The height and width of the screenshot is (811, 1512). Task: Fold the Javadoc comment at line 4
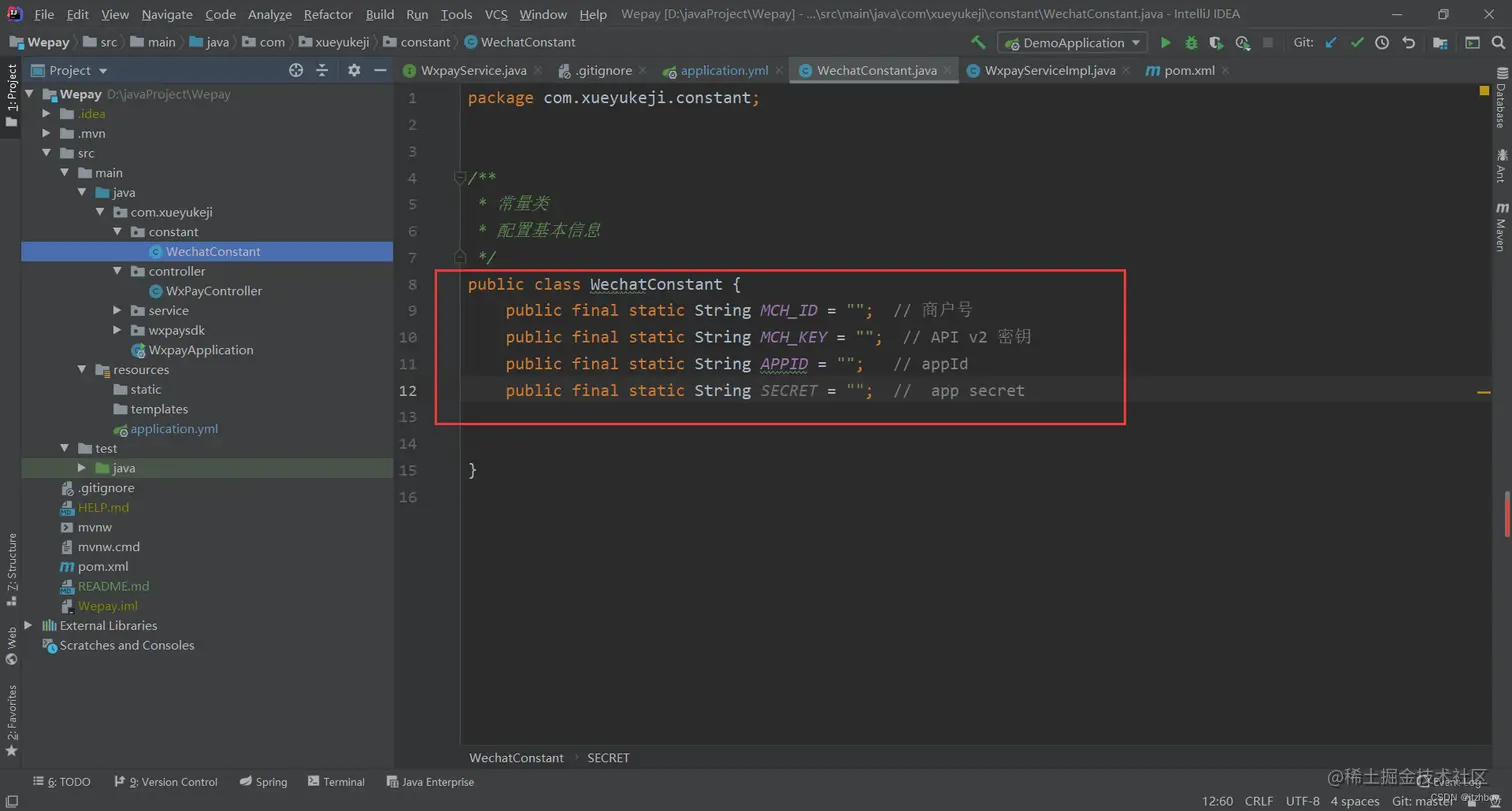tap(459, 178)
